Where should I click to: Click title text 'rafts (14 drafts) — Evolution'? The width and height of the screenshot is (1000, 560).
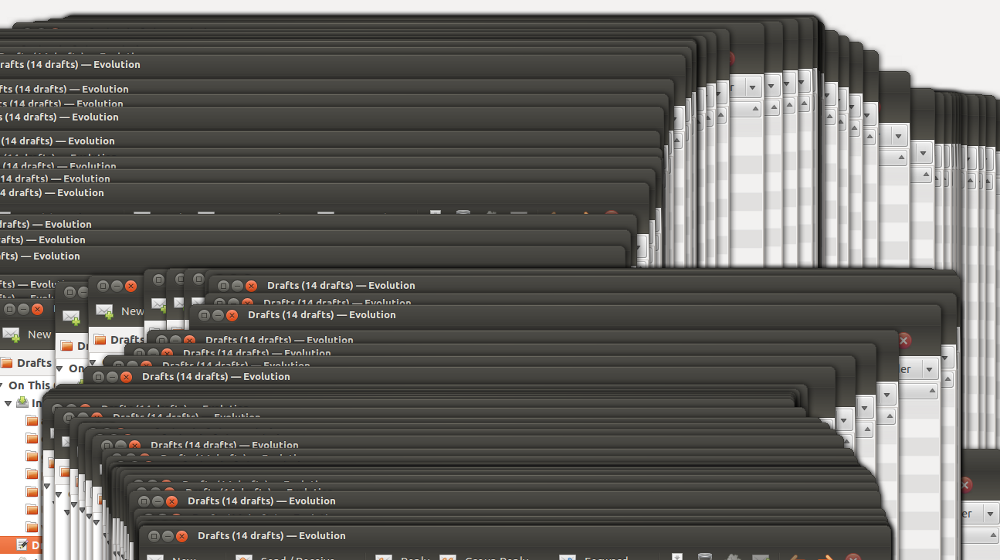[x=70, y=64]
